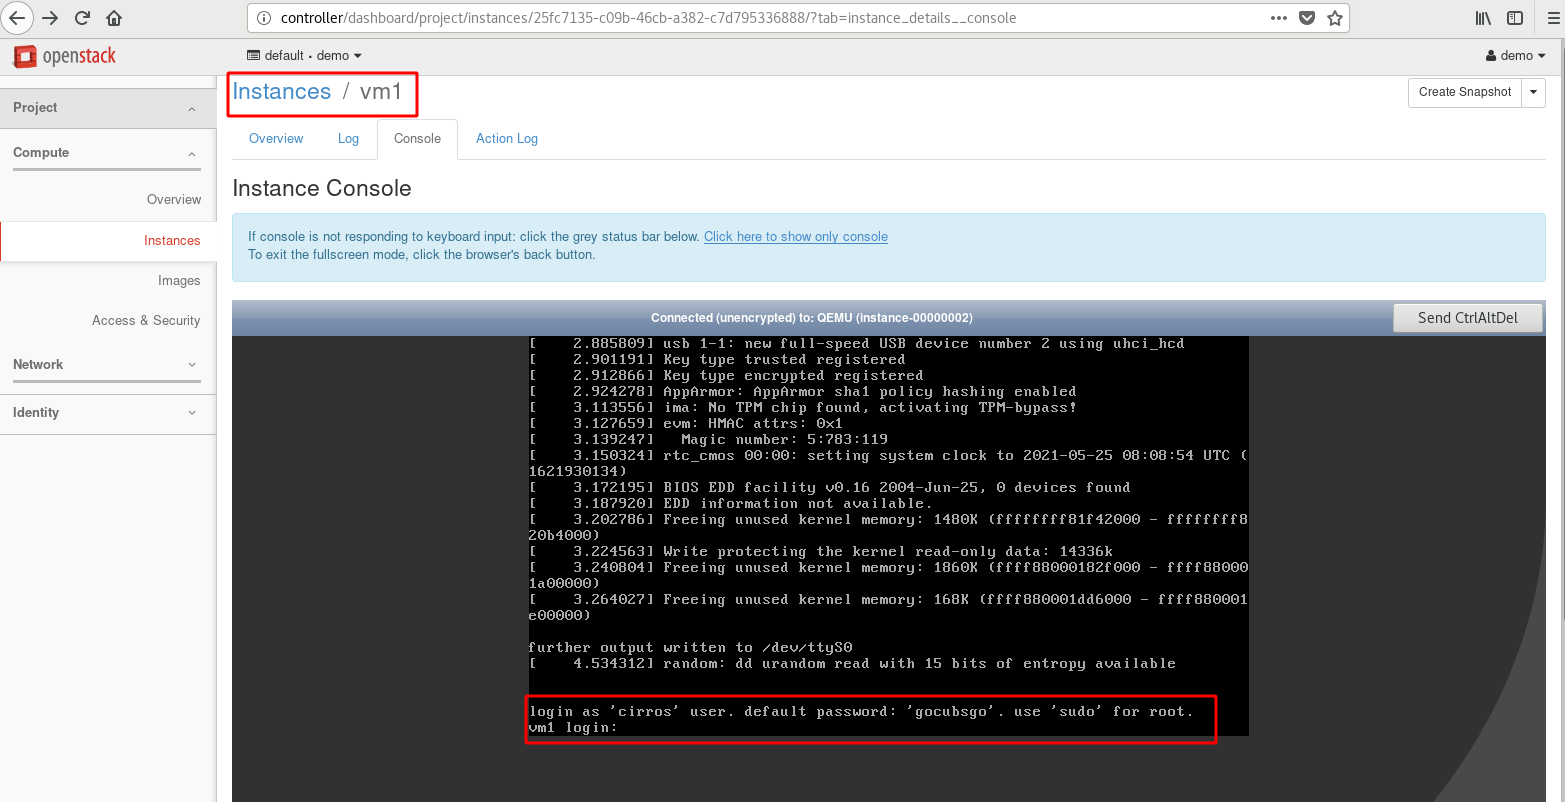Switch to the Log tab

pyautogui.click(x=348, y=139)
